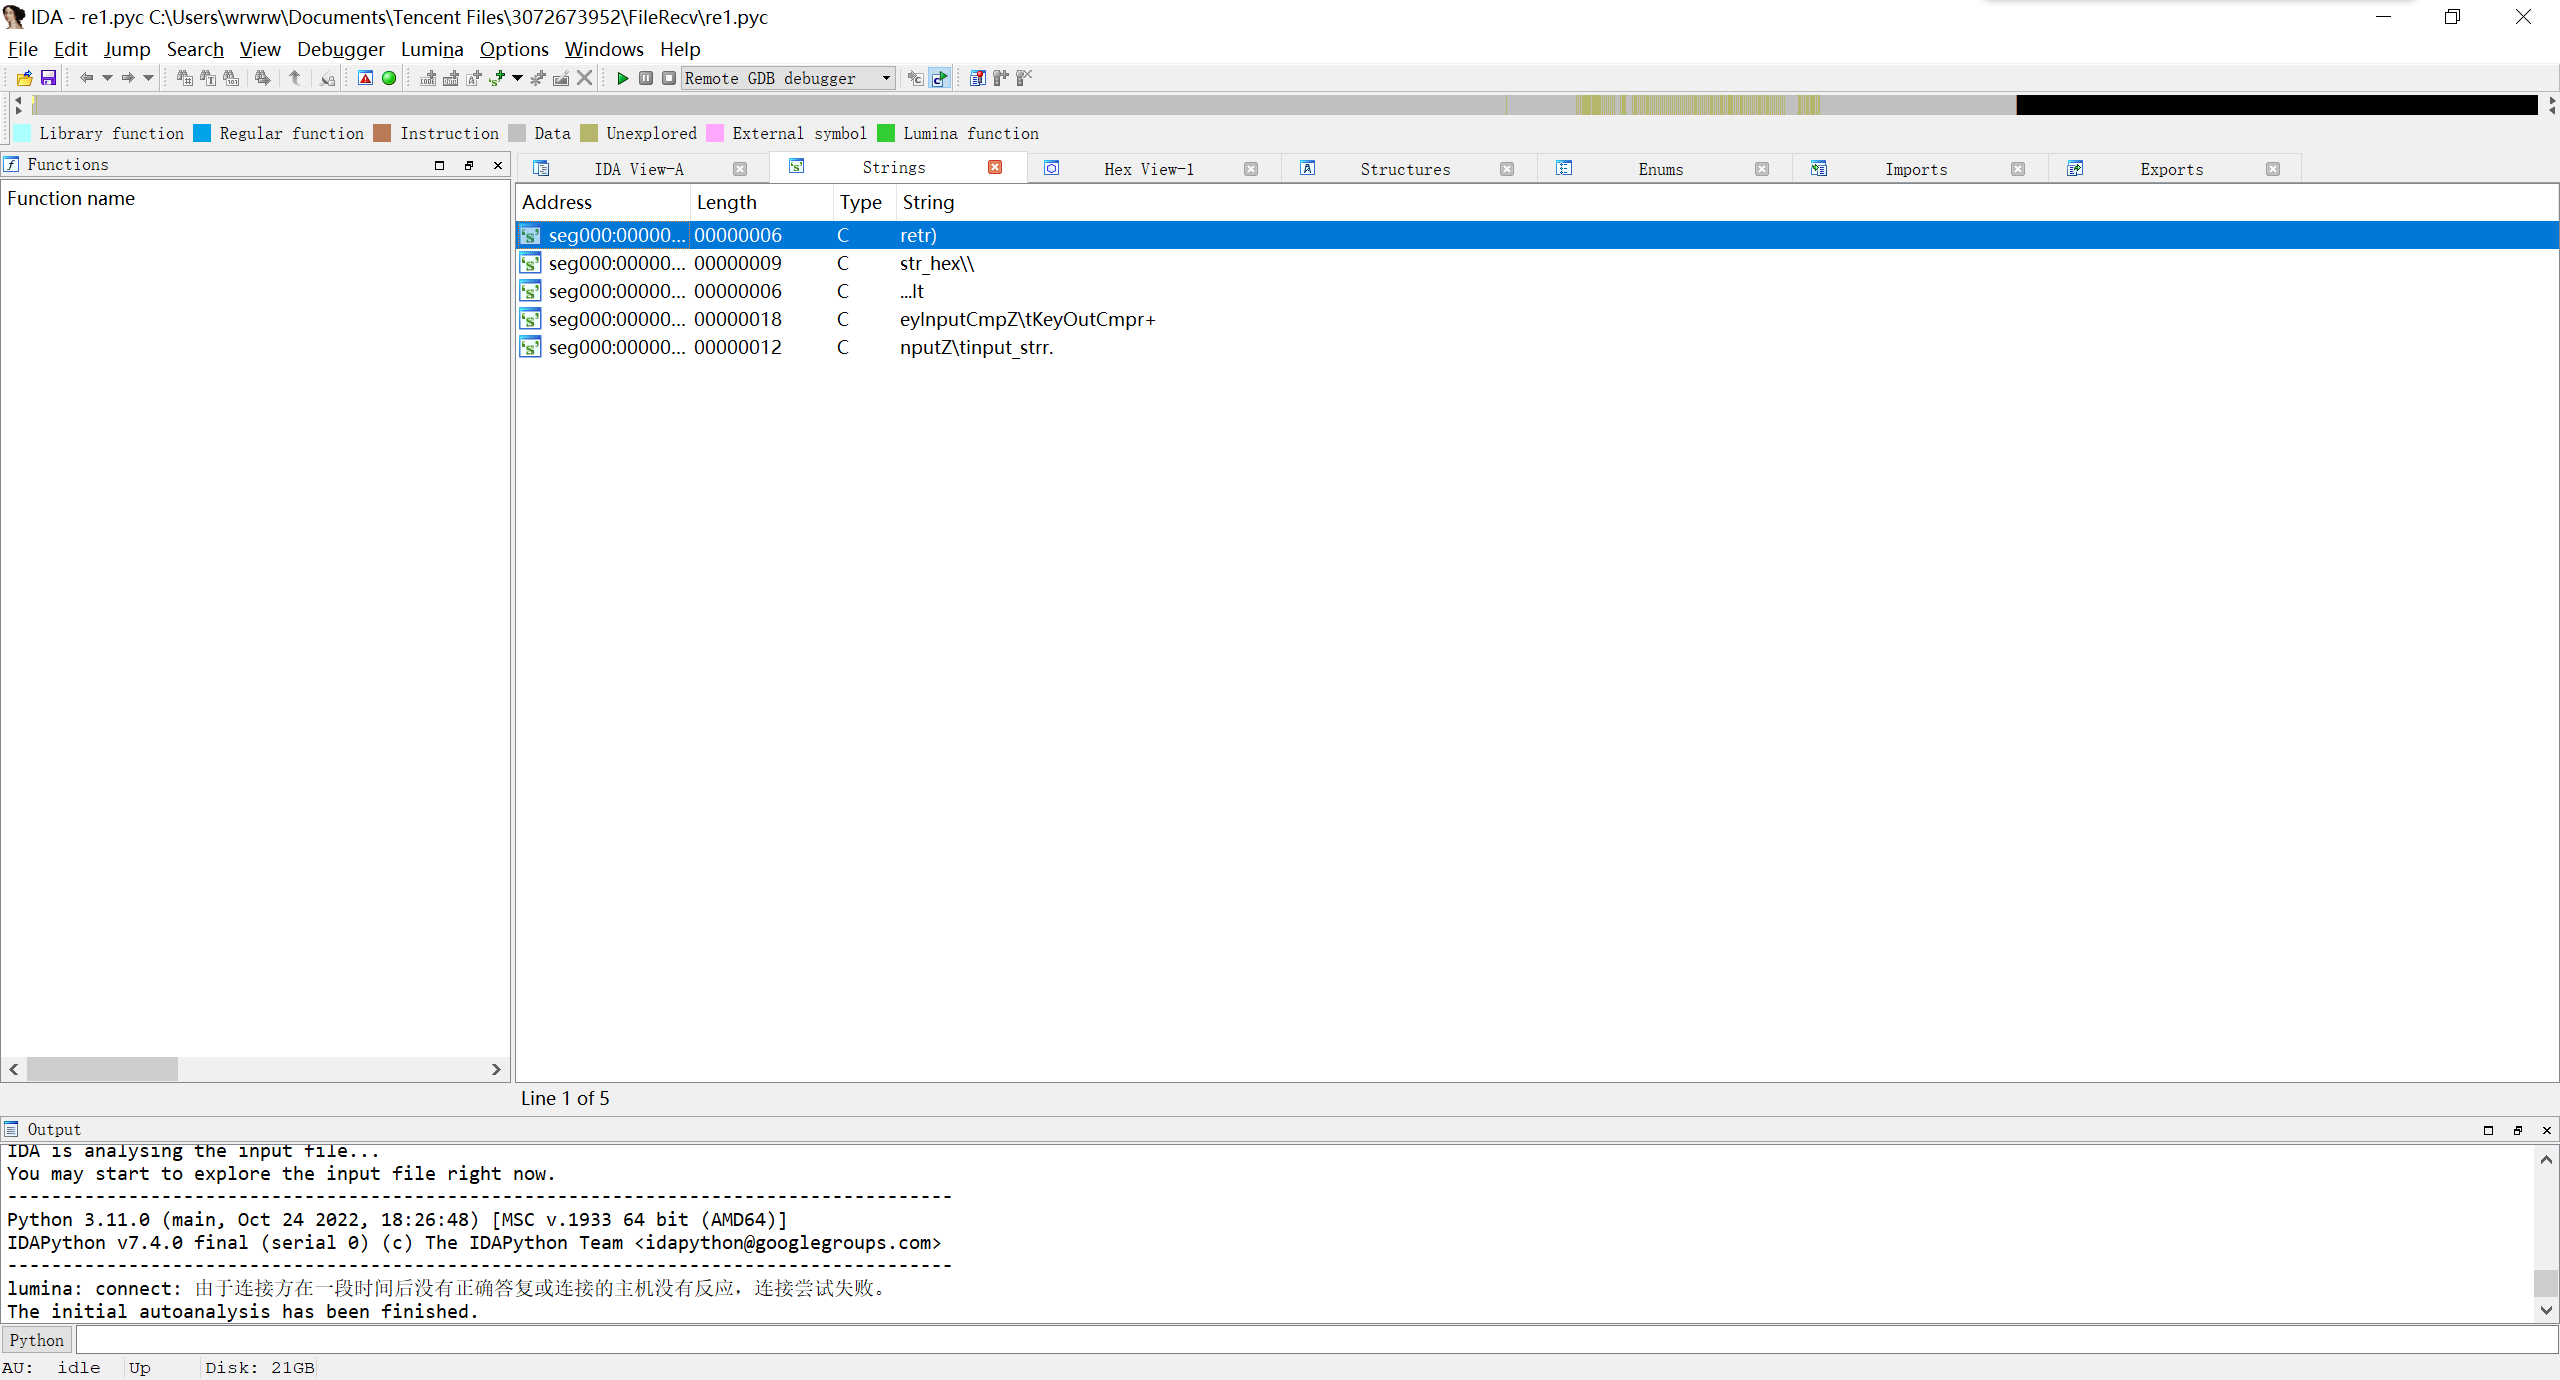Open the Remote GDB debugger dropdown
This screenshot has height=1380, width=2560.
point(886,78)
